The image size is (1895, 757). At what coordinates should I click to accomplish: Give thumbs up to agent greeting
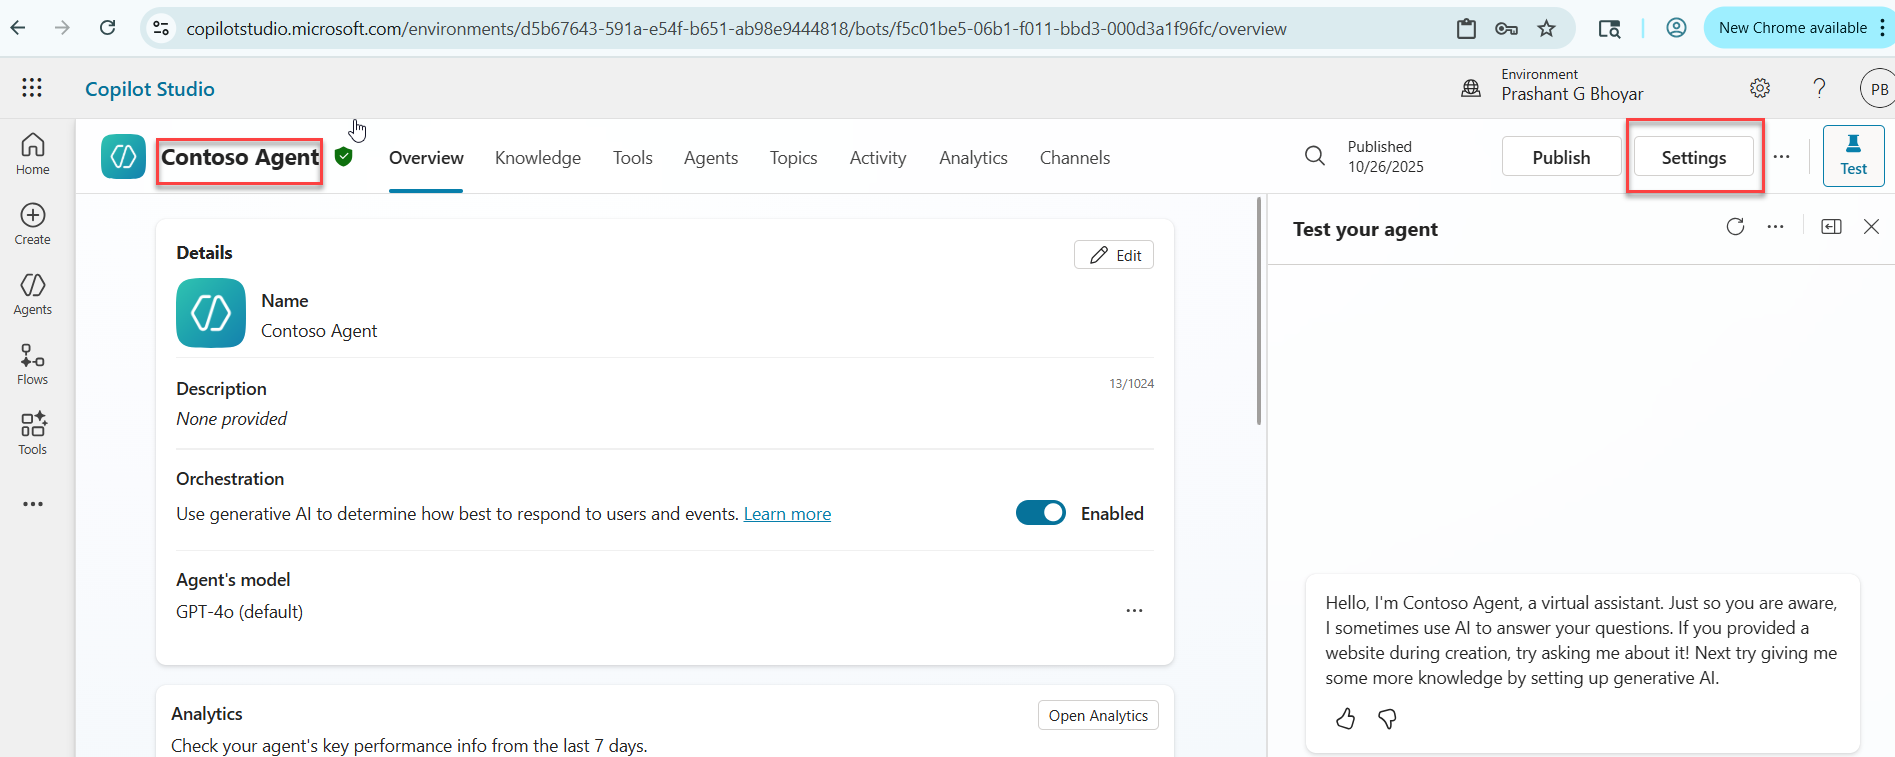pyautogui.click(x=1345, y=718)
